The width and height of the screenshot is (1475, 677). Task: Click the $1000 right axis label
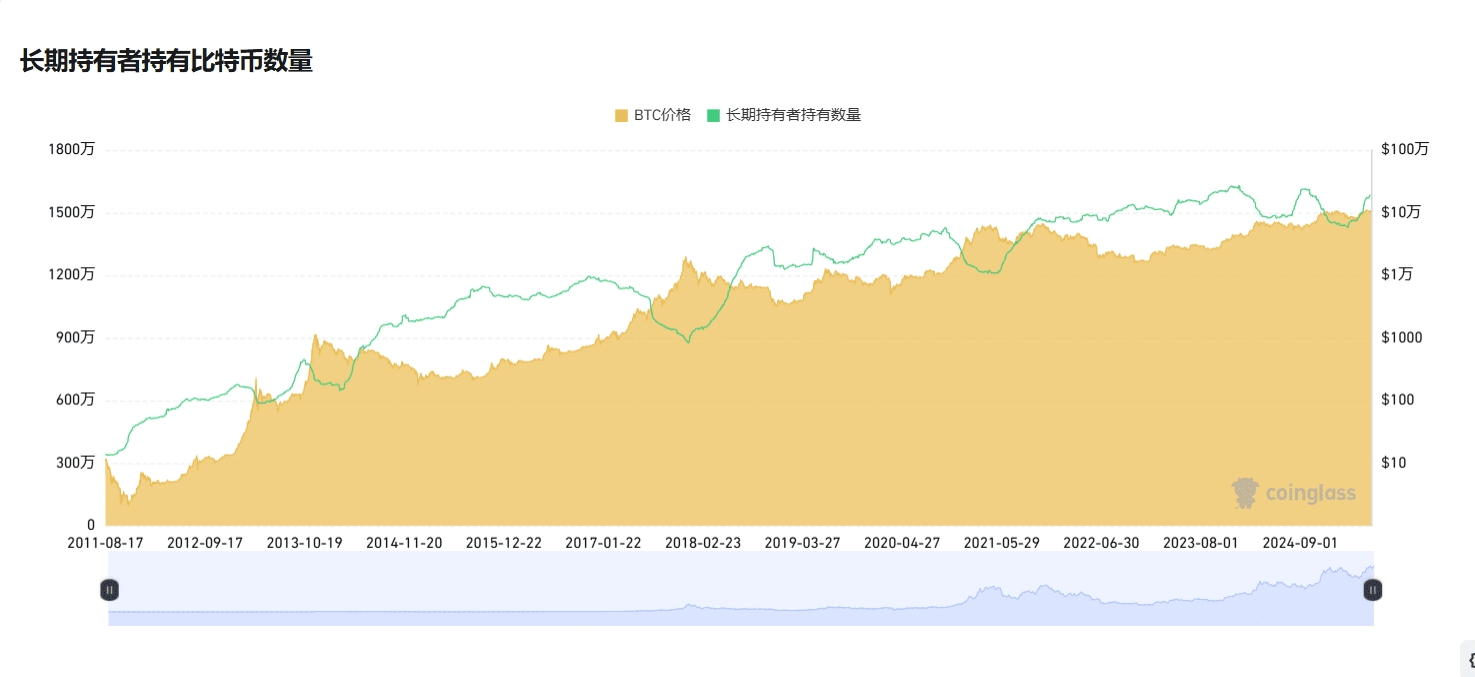point(1401,338)
